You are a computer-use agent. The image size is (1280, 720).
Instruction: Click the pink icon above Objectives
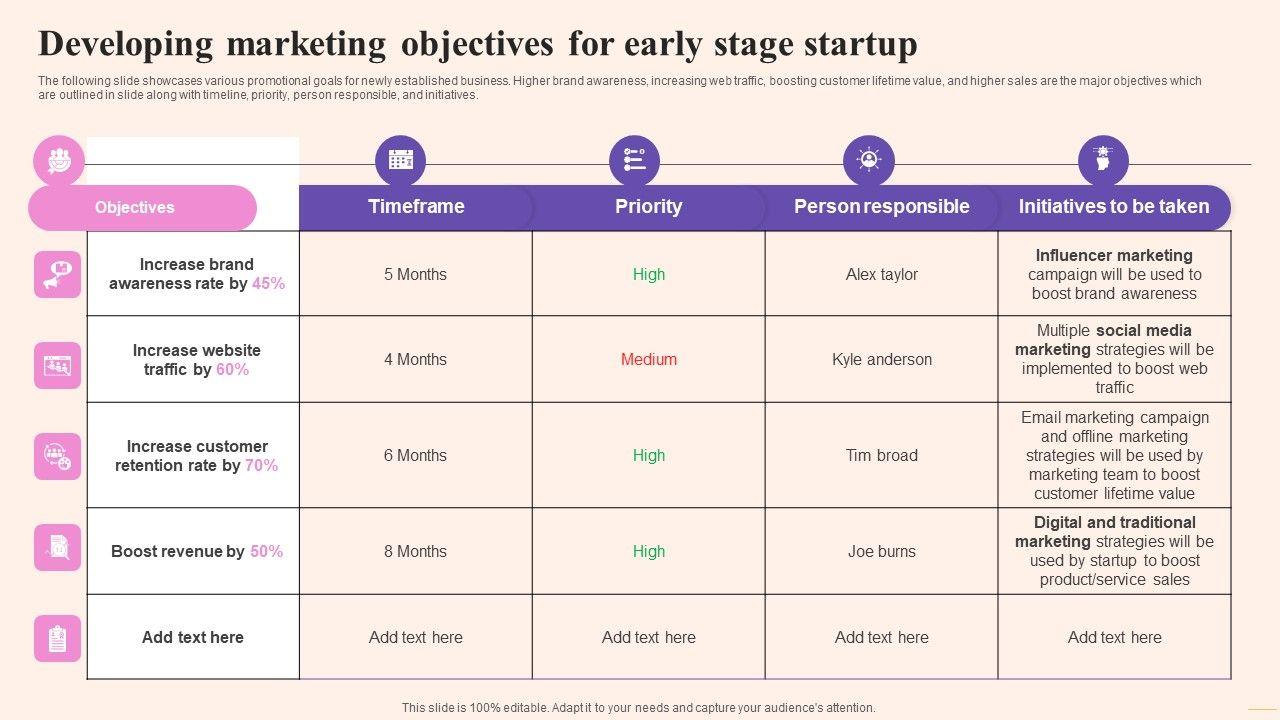click(x=59, y=160)
